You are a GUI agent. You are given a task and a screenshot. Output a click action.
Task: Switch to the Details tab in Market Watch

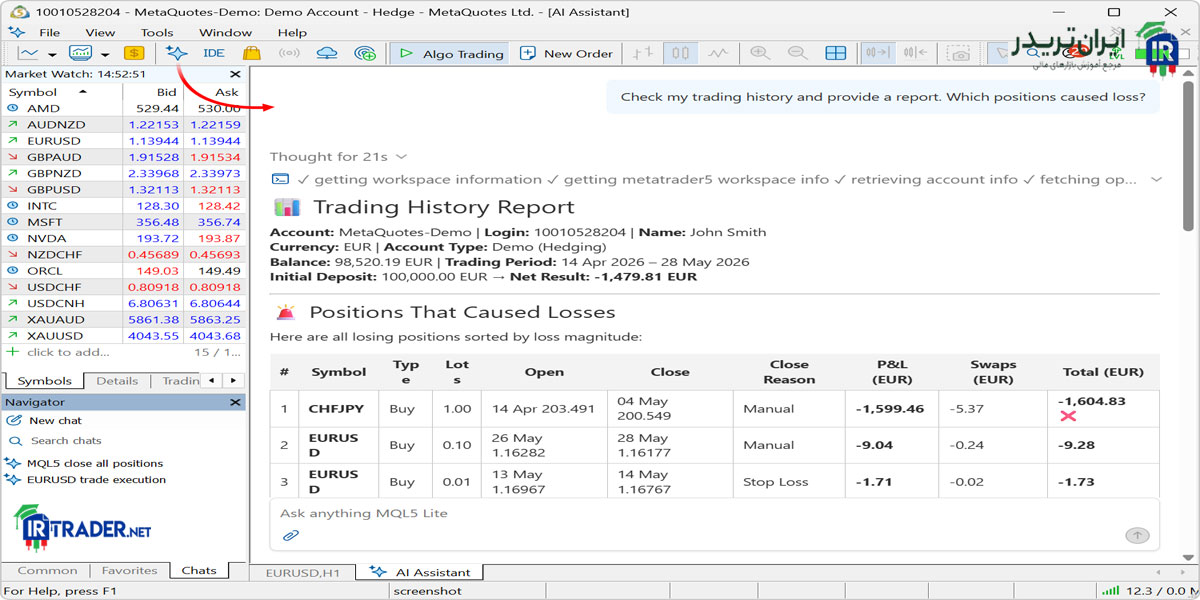[117, 381]
